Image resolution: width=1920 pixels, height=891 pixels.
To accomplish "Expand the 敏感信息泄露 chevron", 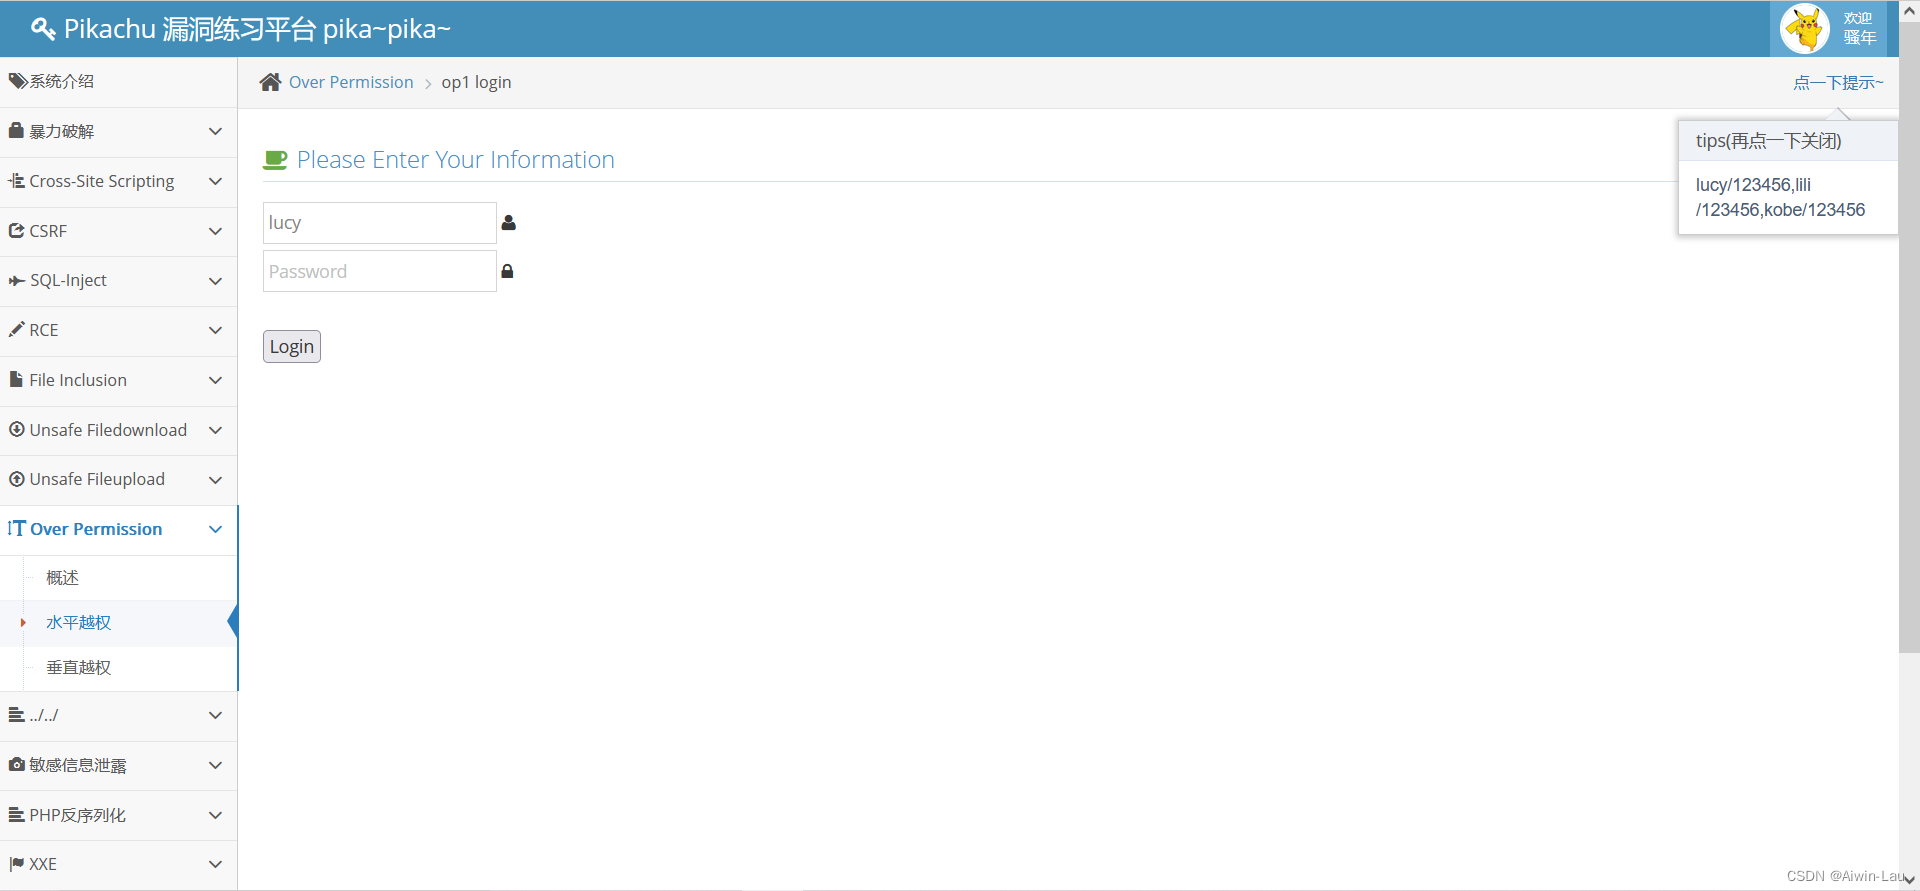I will point(215,765).
